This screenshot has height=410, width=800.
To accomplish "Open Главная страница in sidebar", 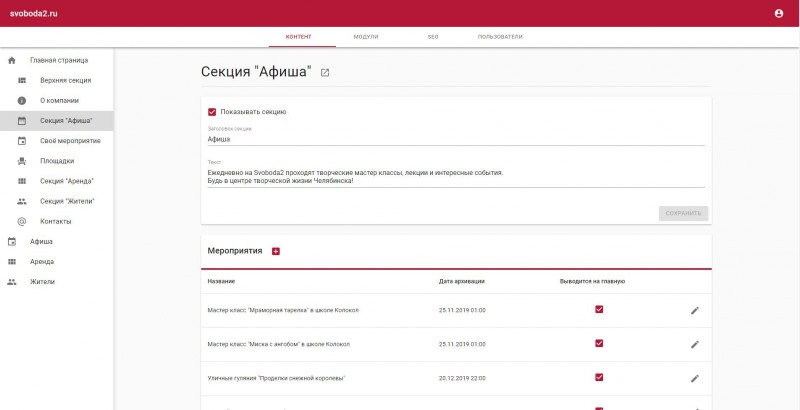I will (x=57, y=60).
